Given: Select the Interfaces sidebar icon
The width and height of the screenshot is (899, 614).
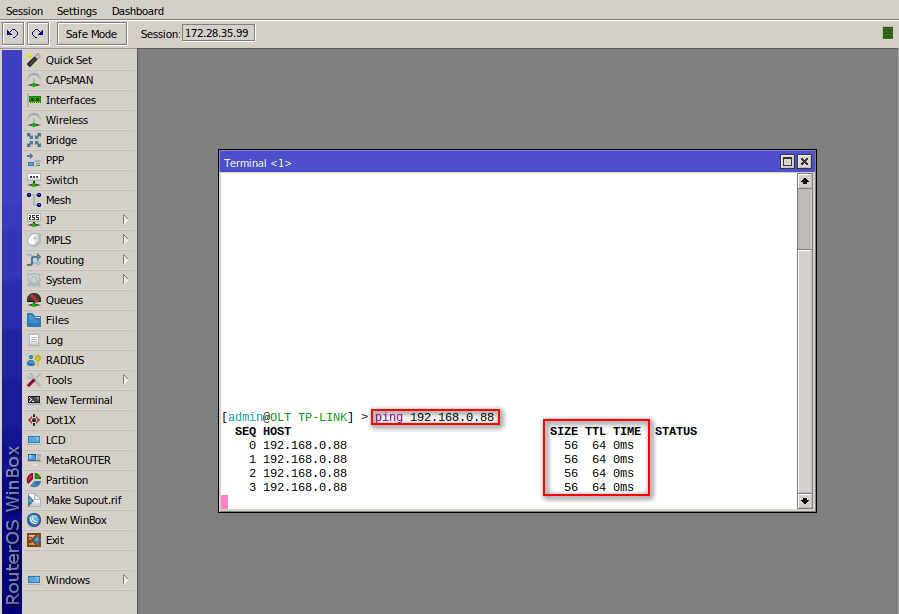Looking at the screenshot, I should pyautogui.click(x=34, y=100).
